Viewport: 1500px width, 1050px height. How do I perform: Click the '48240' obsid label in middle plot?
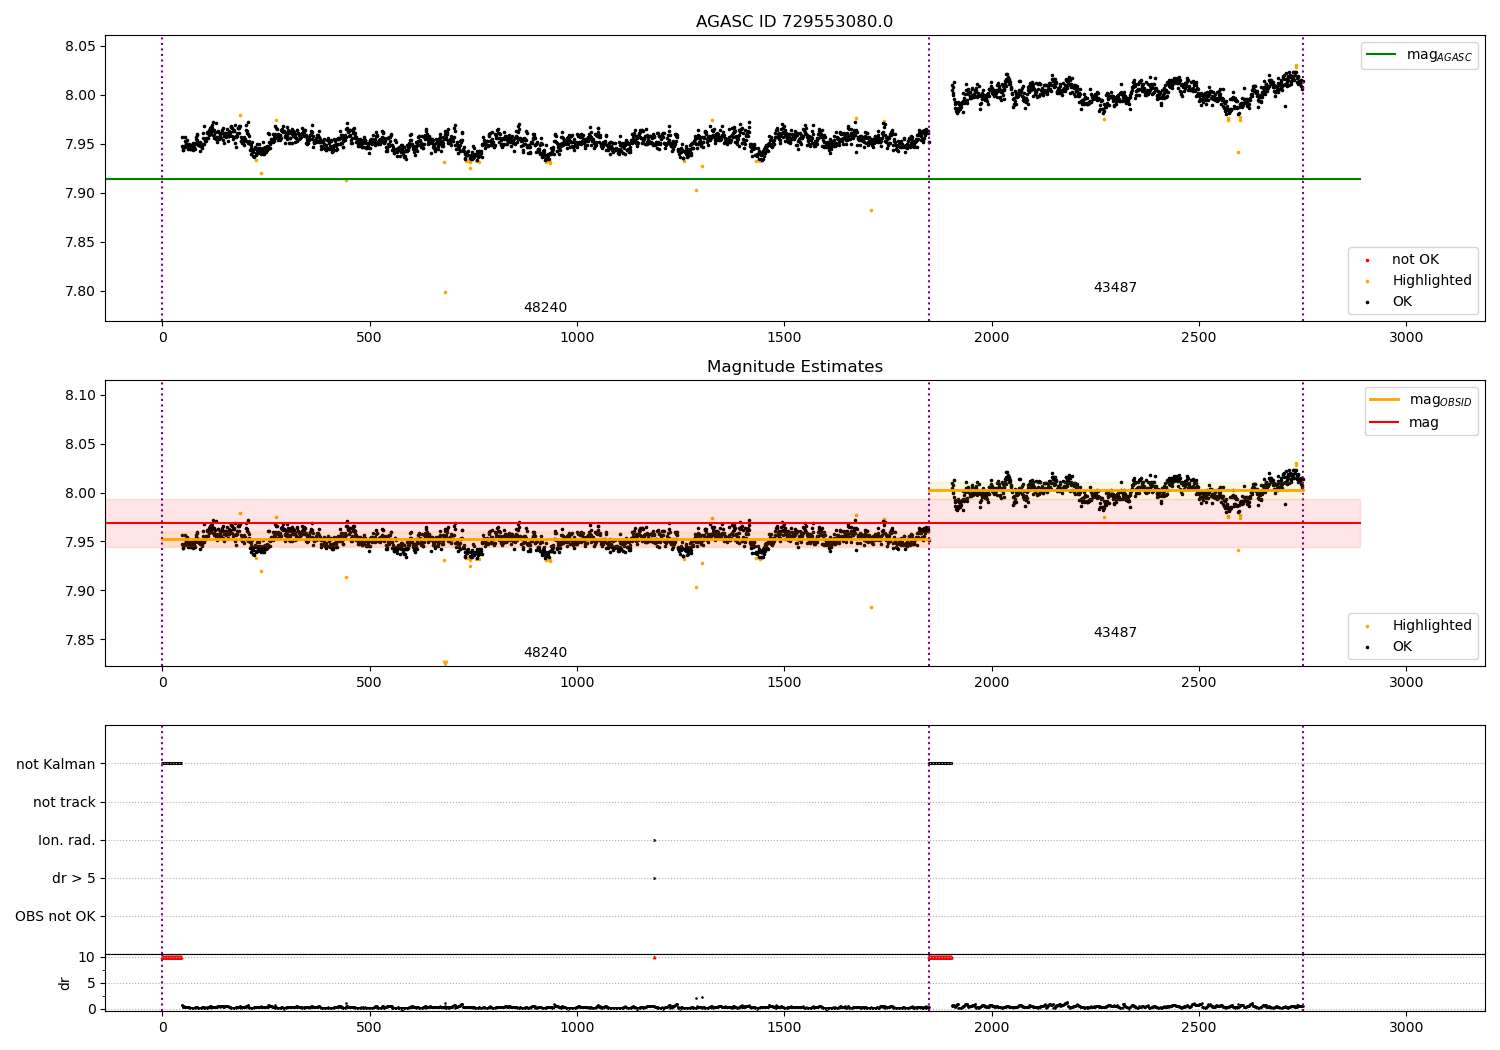click(545, 653)
